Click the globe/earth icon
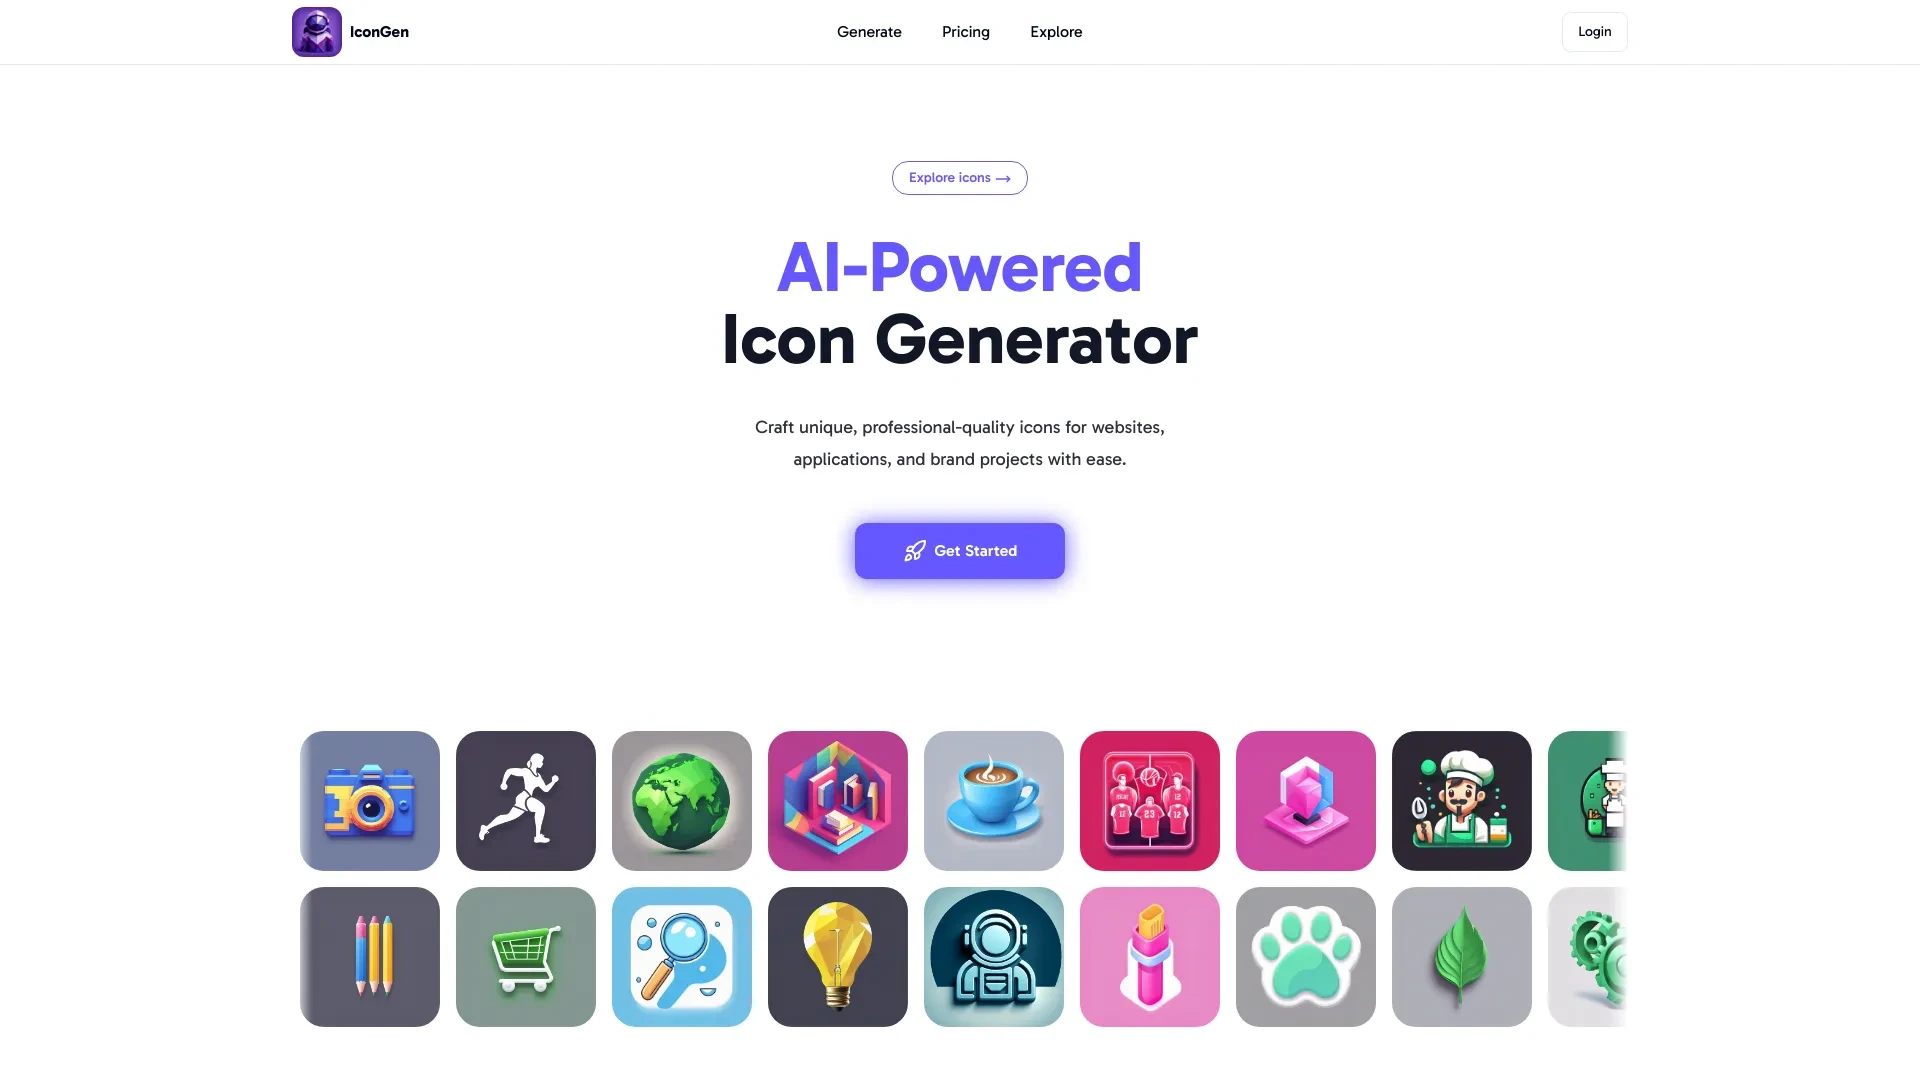Screen dimensions: 1920x1080 (682, 800)
